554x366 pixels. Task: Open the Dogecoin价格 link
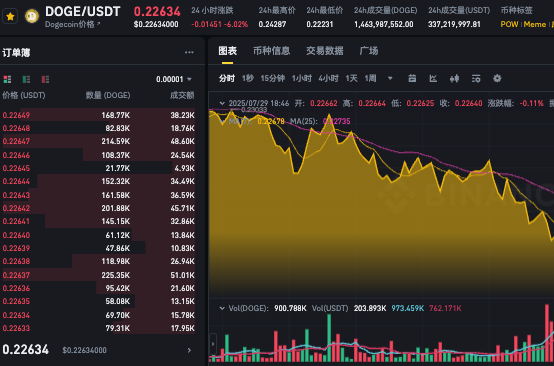[x=72, y=25]
